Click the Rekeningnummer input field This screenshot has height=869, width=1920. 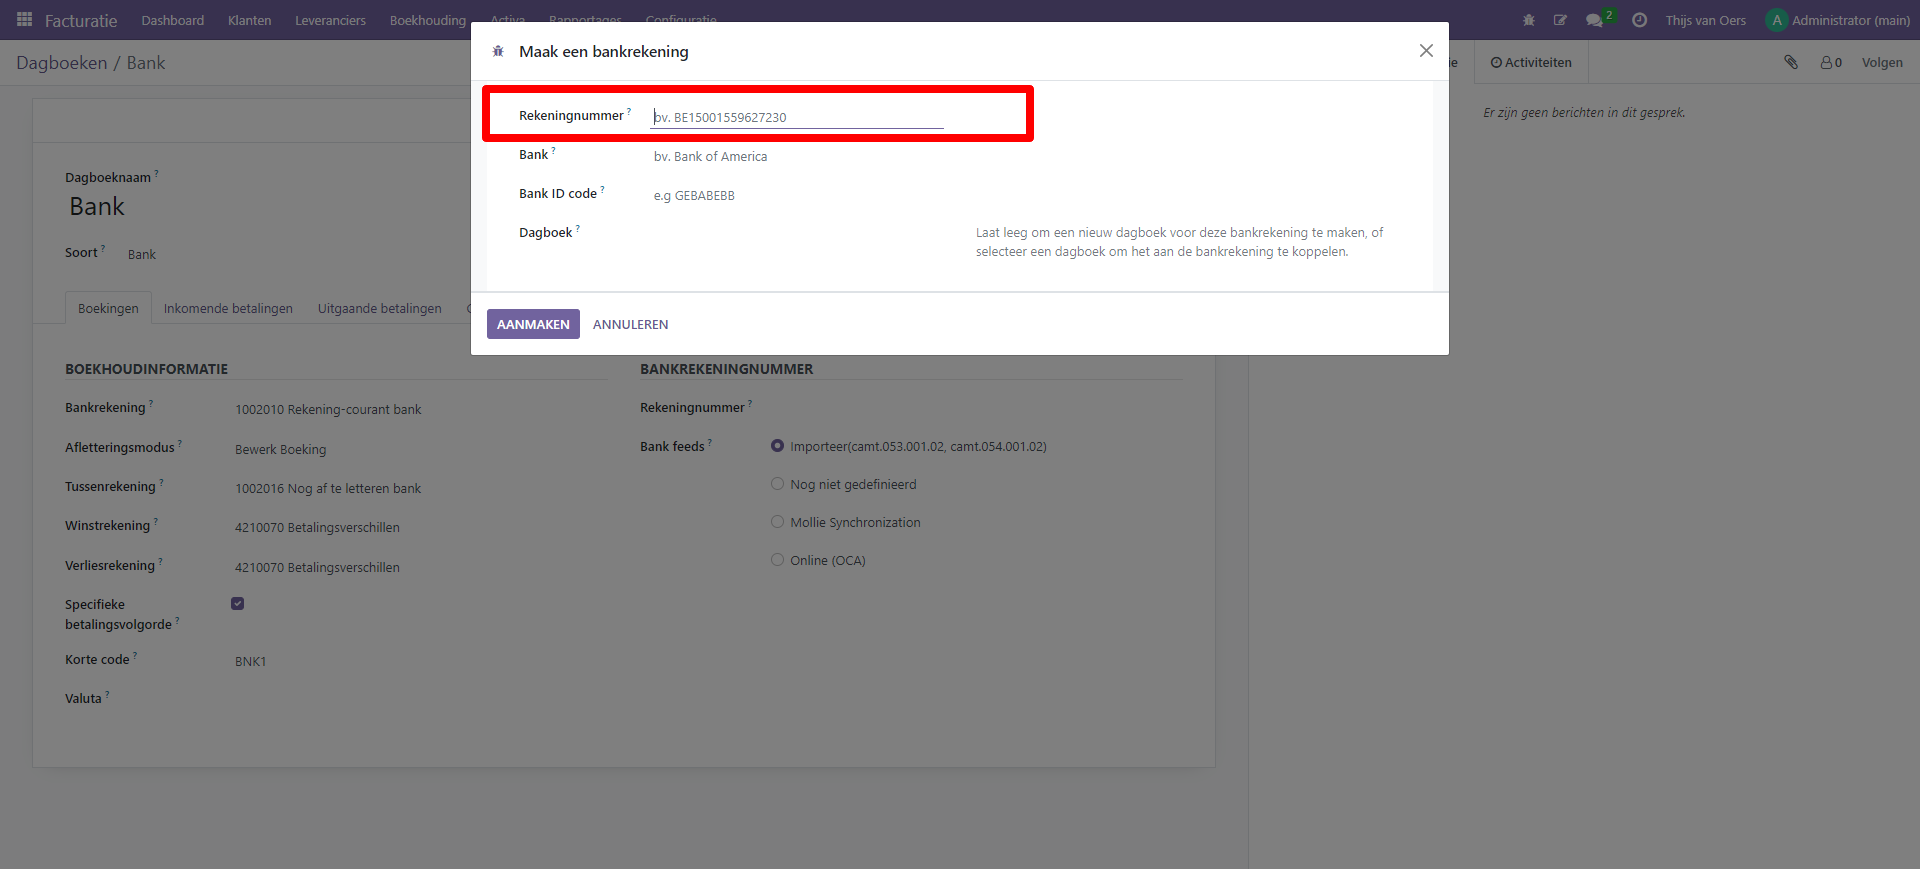pos(796,117)
